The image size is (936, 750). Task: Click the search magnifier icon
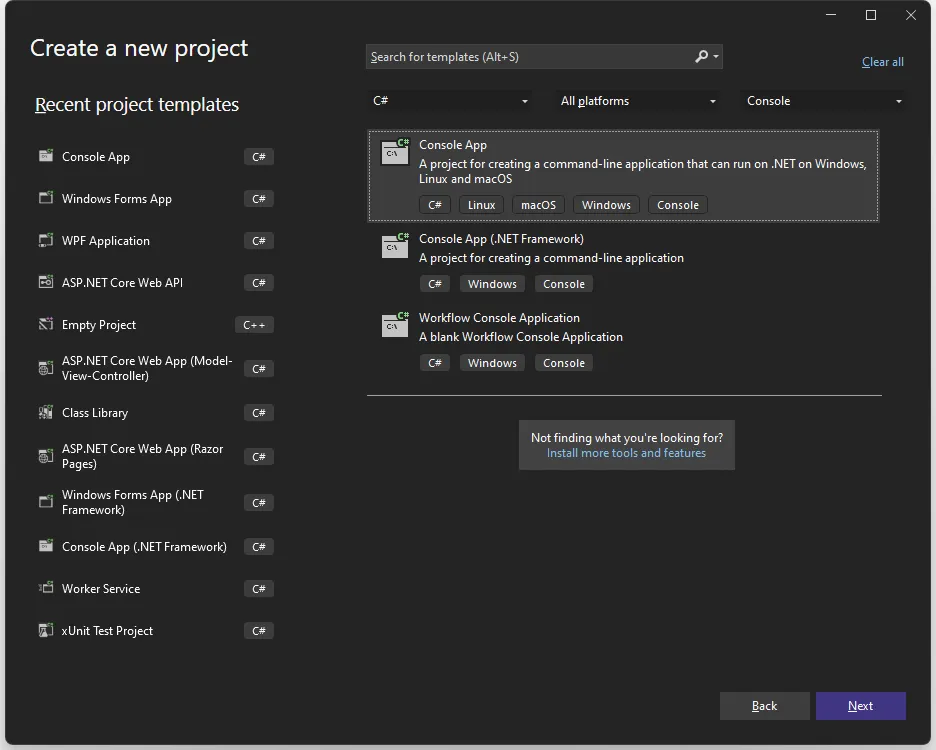(x=702, y=57)
